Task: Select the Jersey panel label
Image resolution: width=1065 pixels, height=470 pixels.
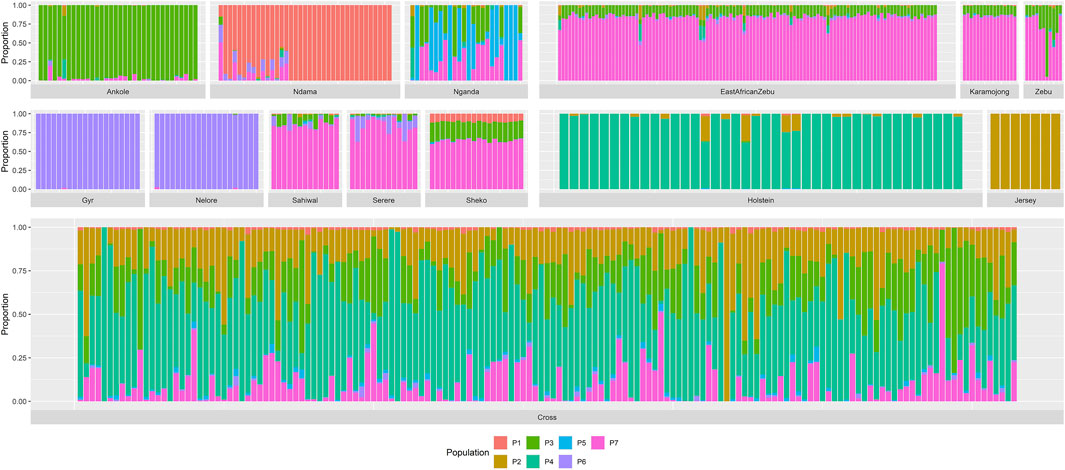Action: 1025,200
